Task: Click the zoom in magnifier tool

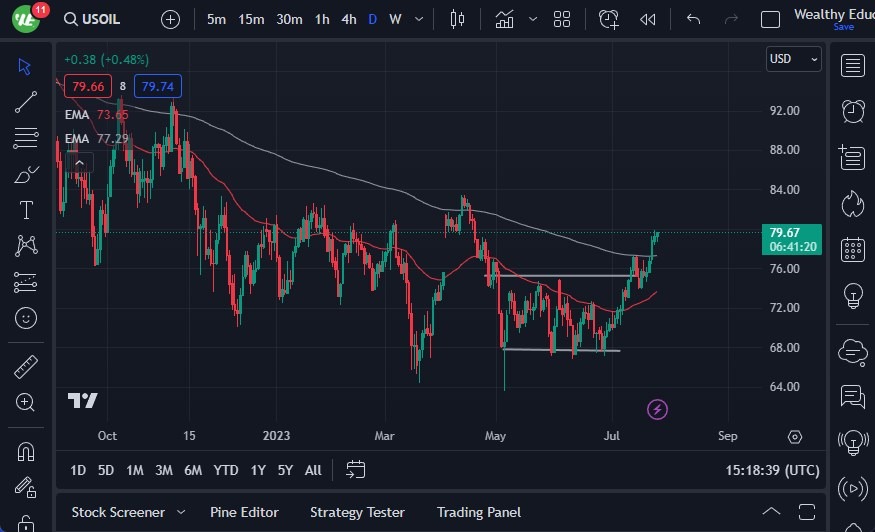Action: (x=26, y=402)
